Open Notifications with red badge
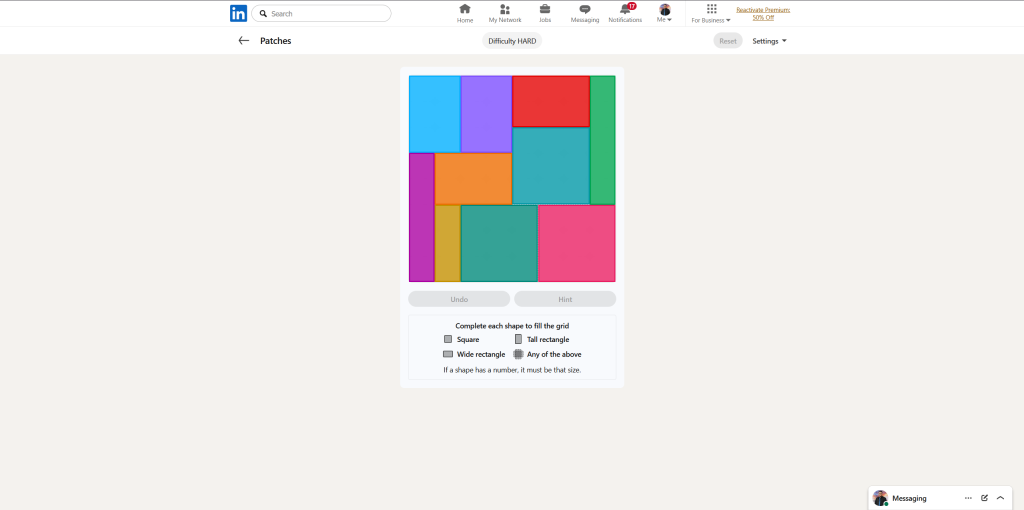 tap(625, 13)
